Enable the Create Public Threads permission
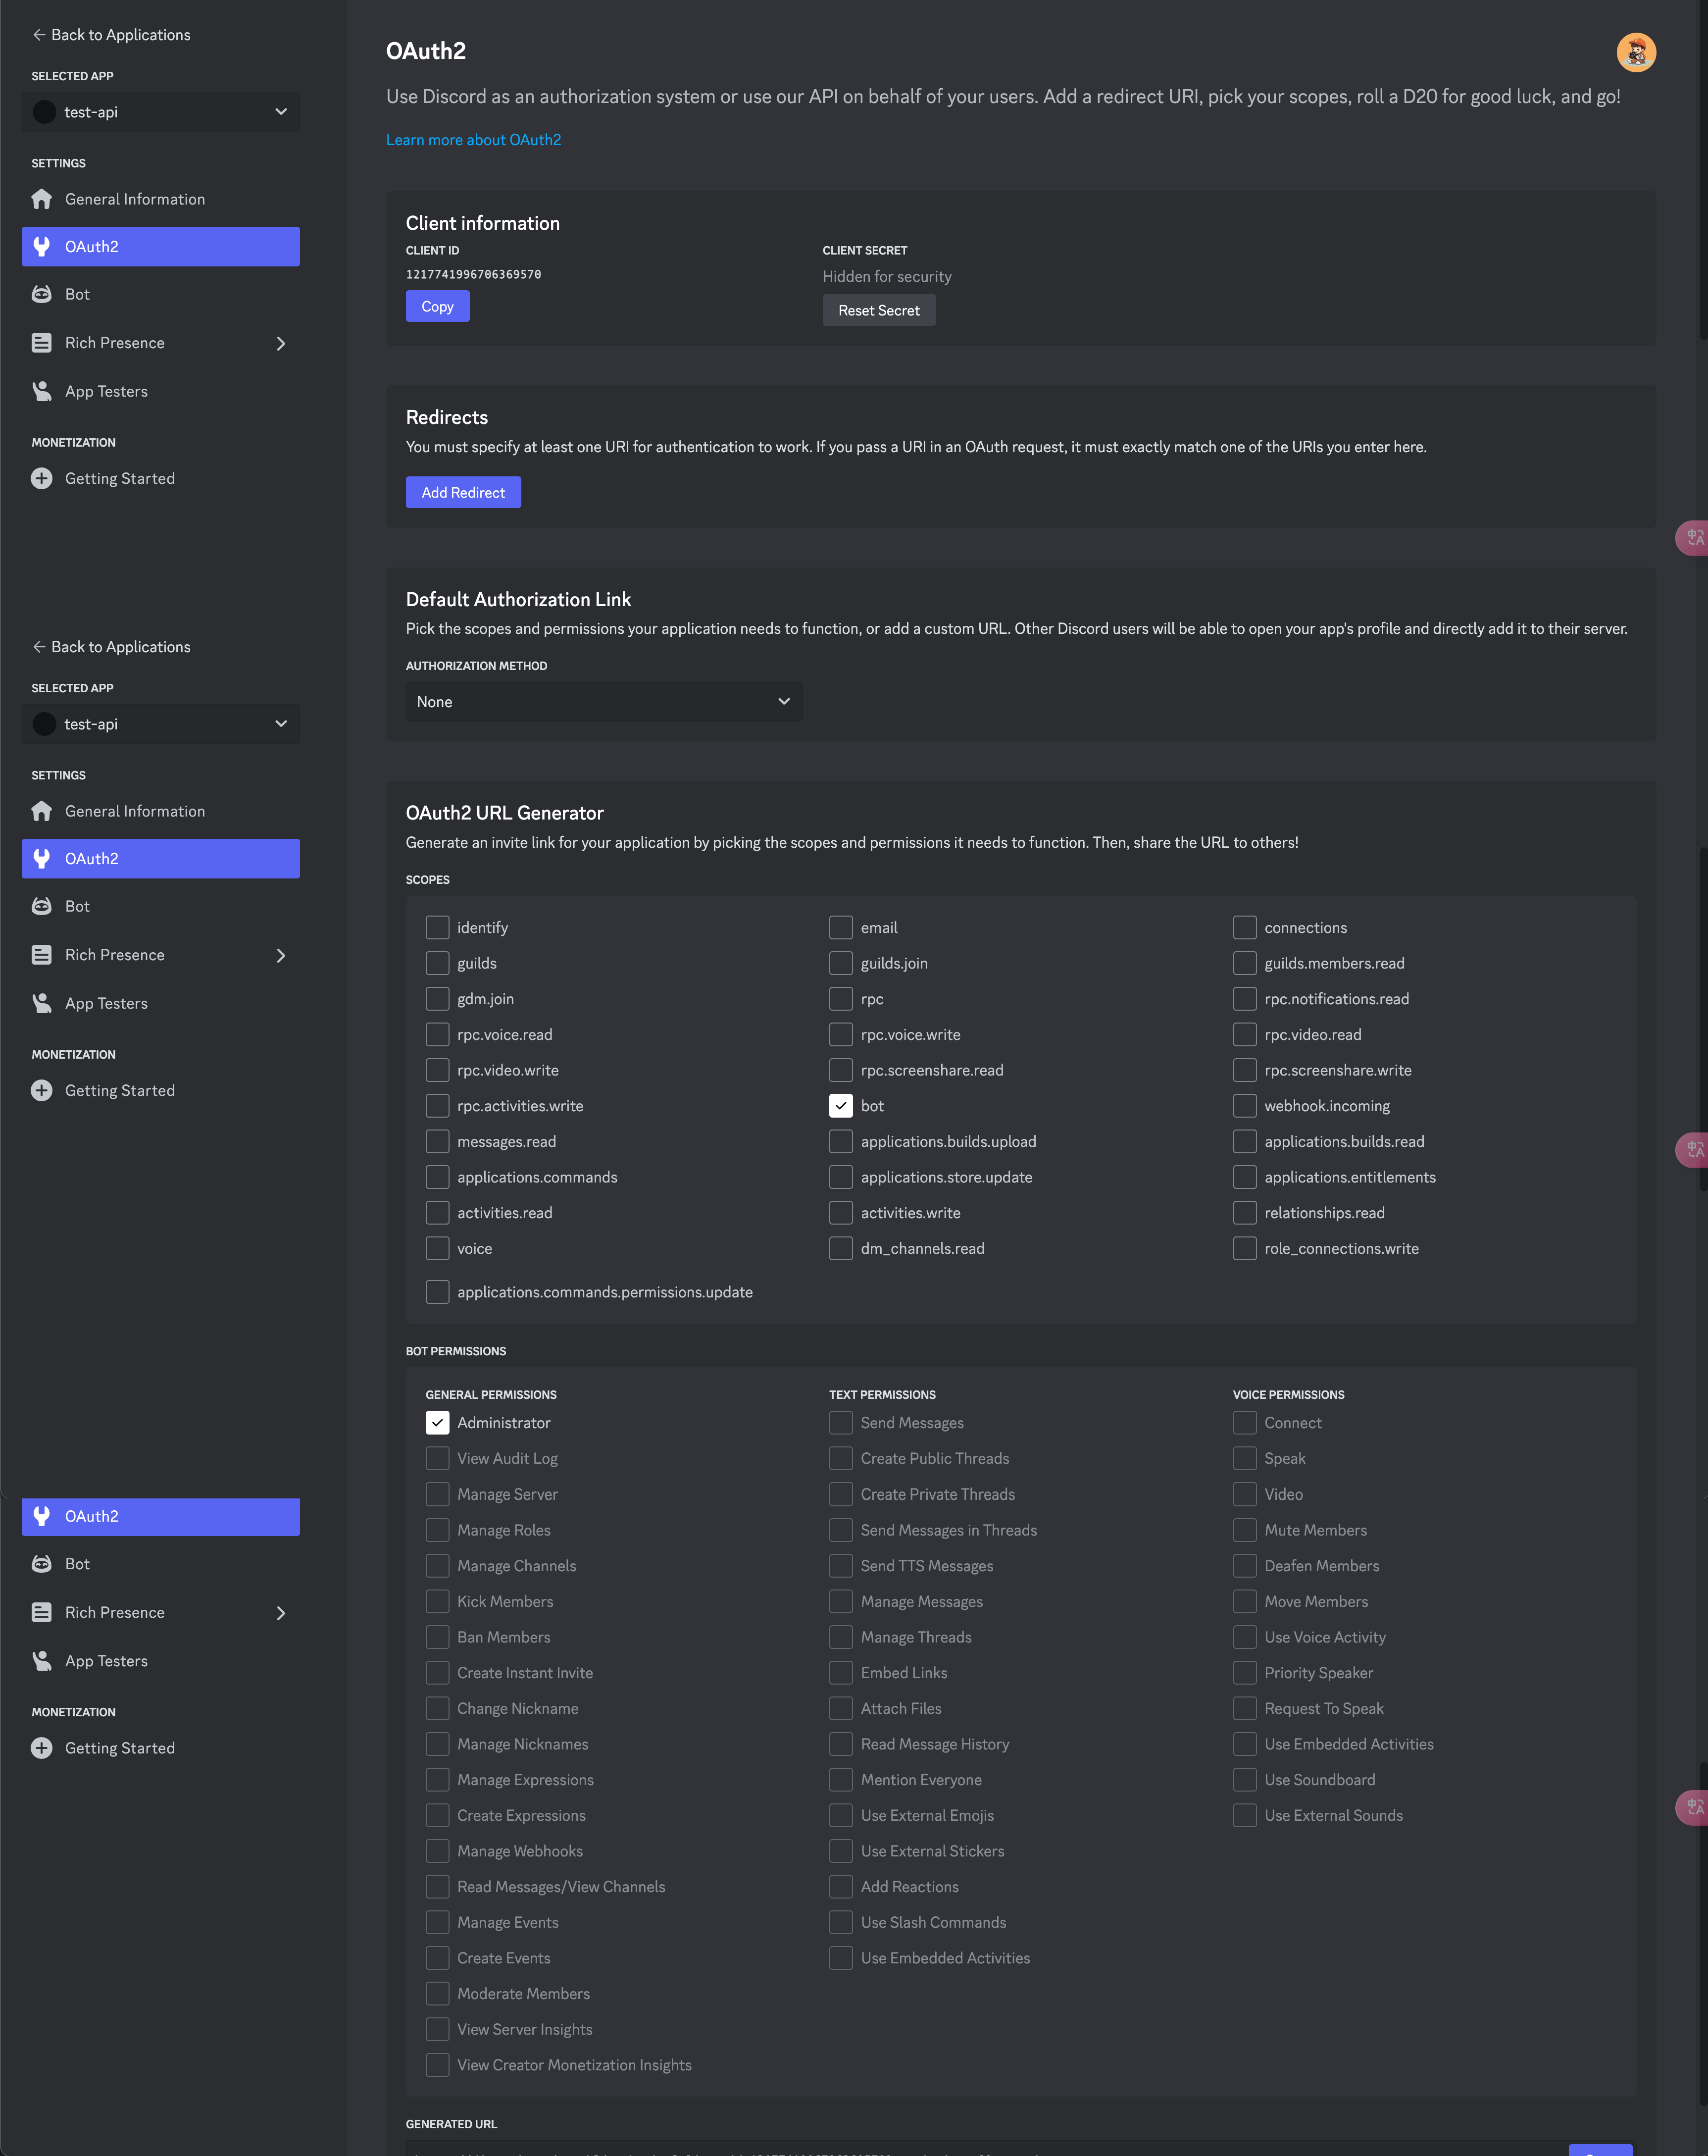Viewport: 1708px width, 2156px height. point(841,1459)
